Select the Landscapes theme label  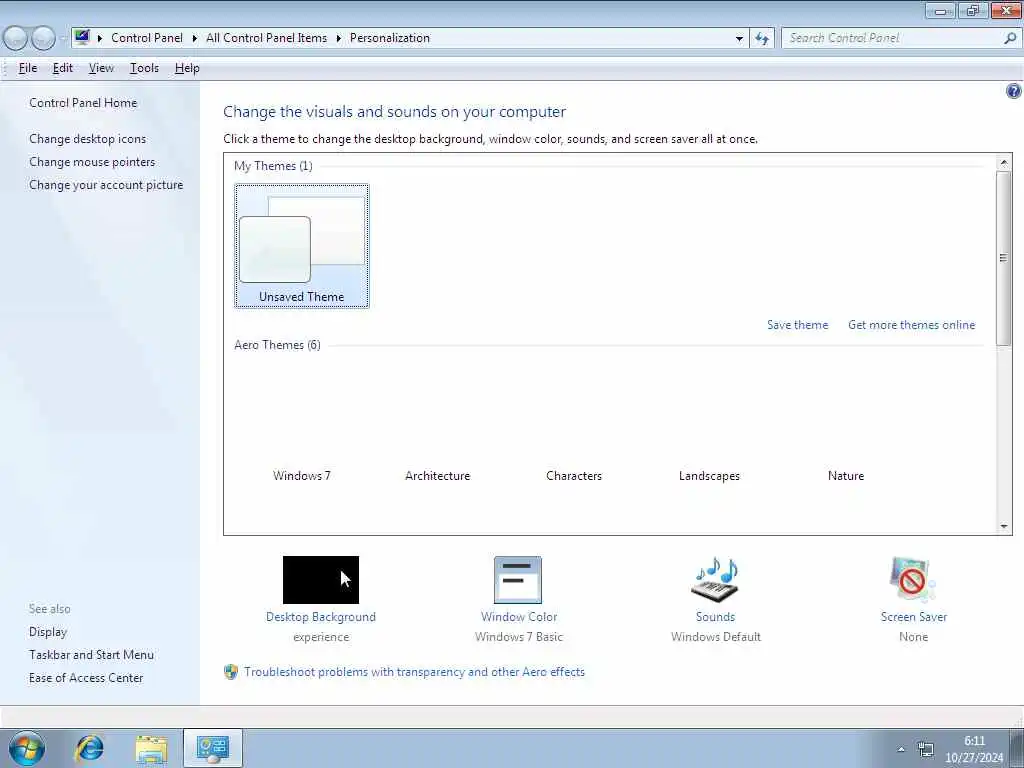click(709, 476)
